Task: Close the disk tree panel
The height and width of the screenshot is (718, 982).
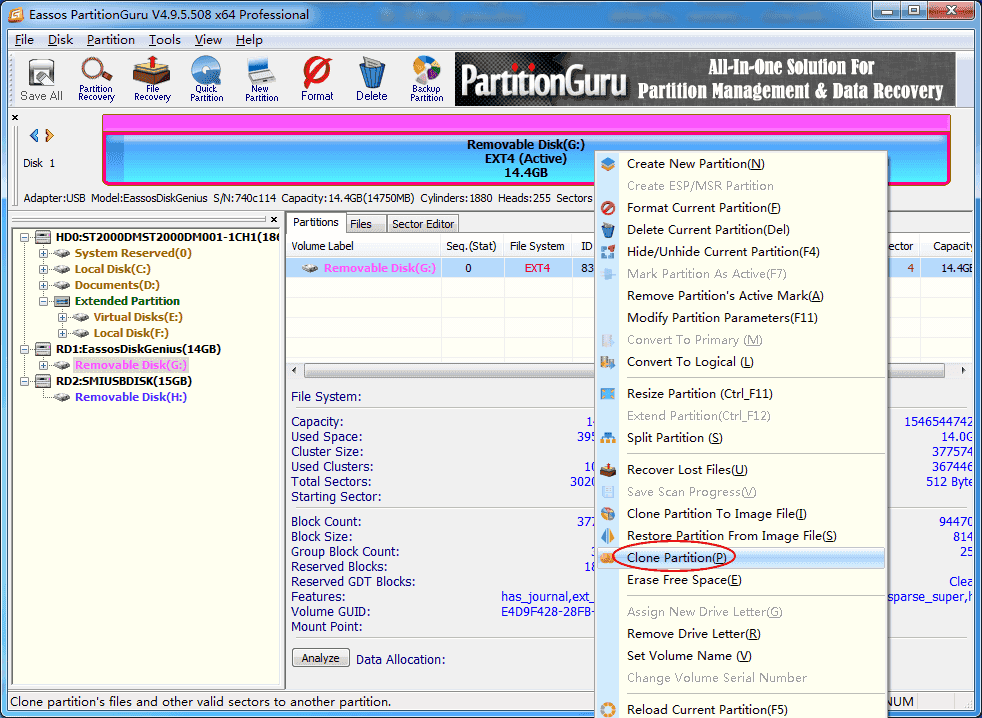Action: (274, 219)
